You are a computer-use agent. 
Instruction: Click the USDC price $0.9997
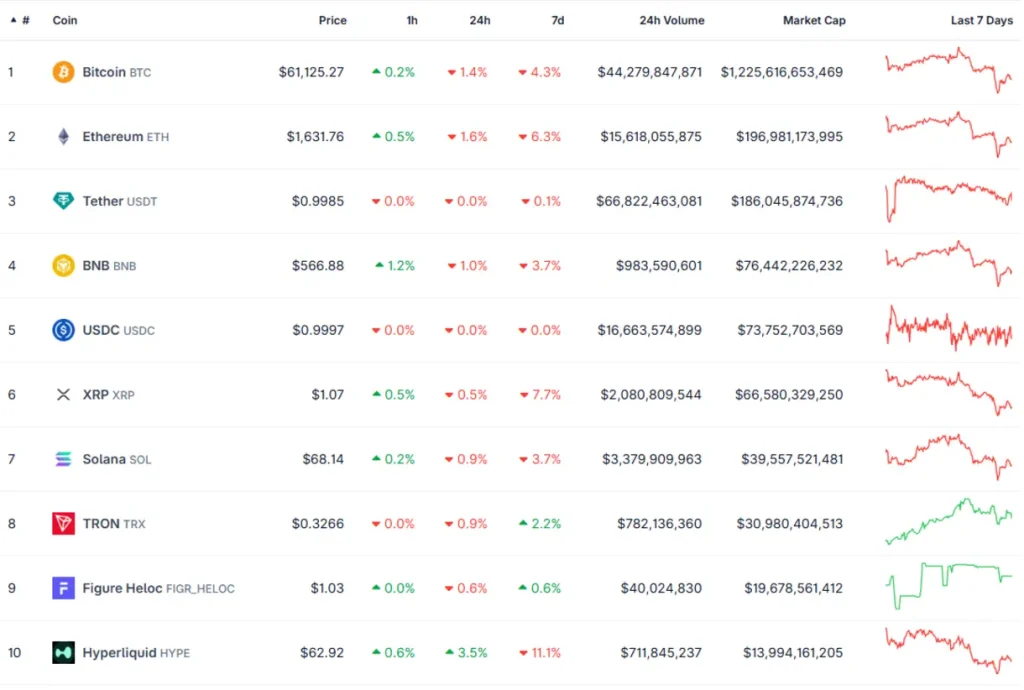(x=318, y=330)
